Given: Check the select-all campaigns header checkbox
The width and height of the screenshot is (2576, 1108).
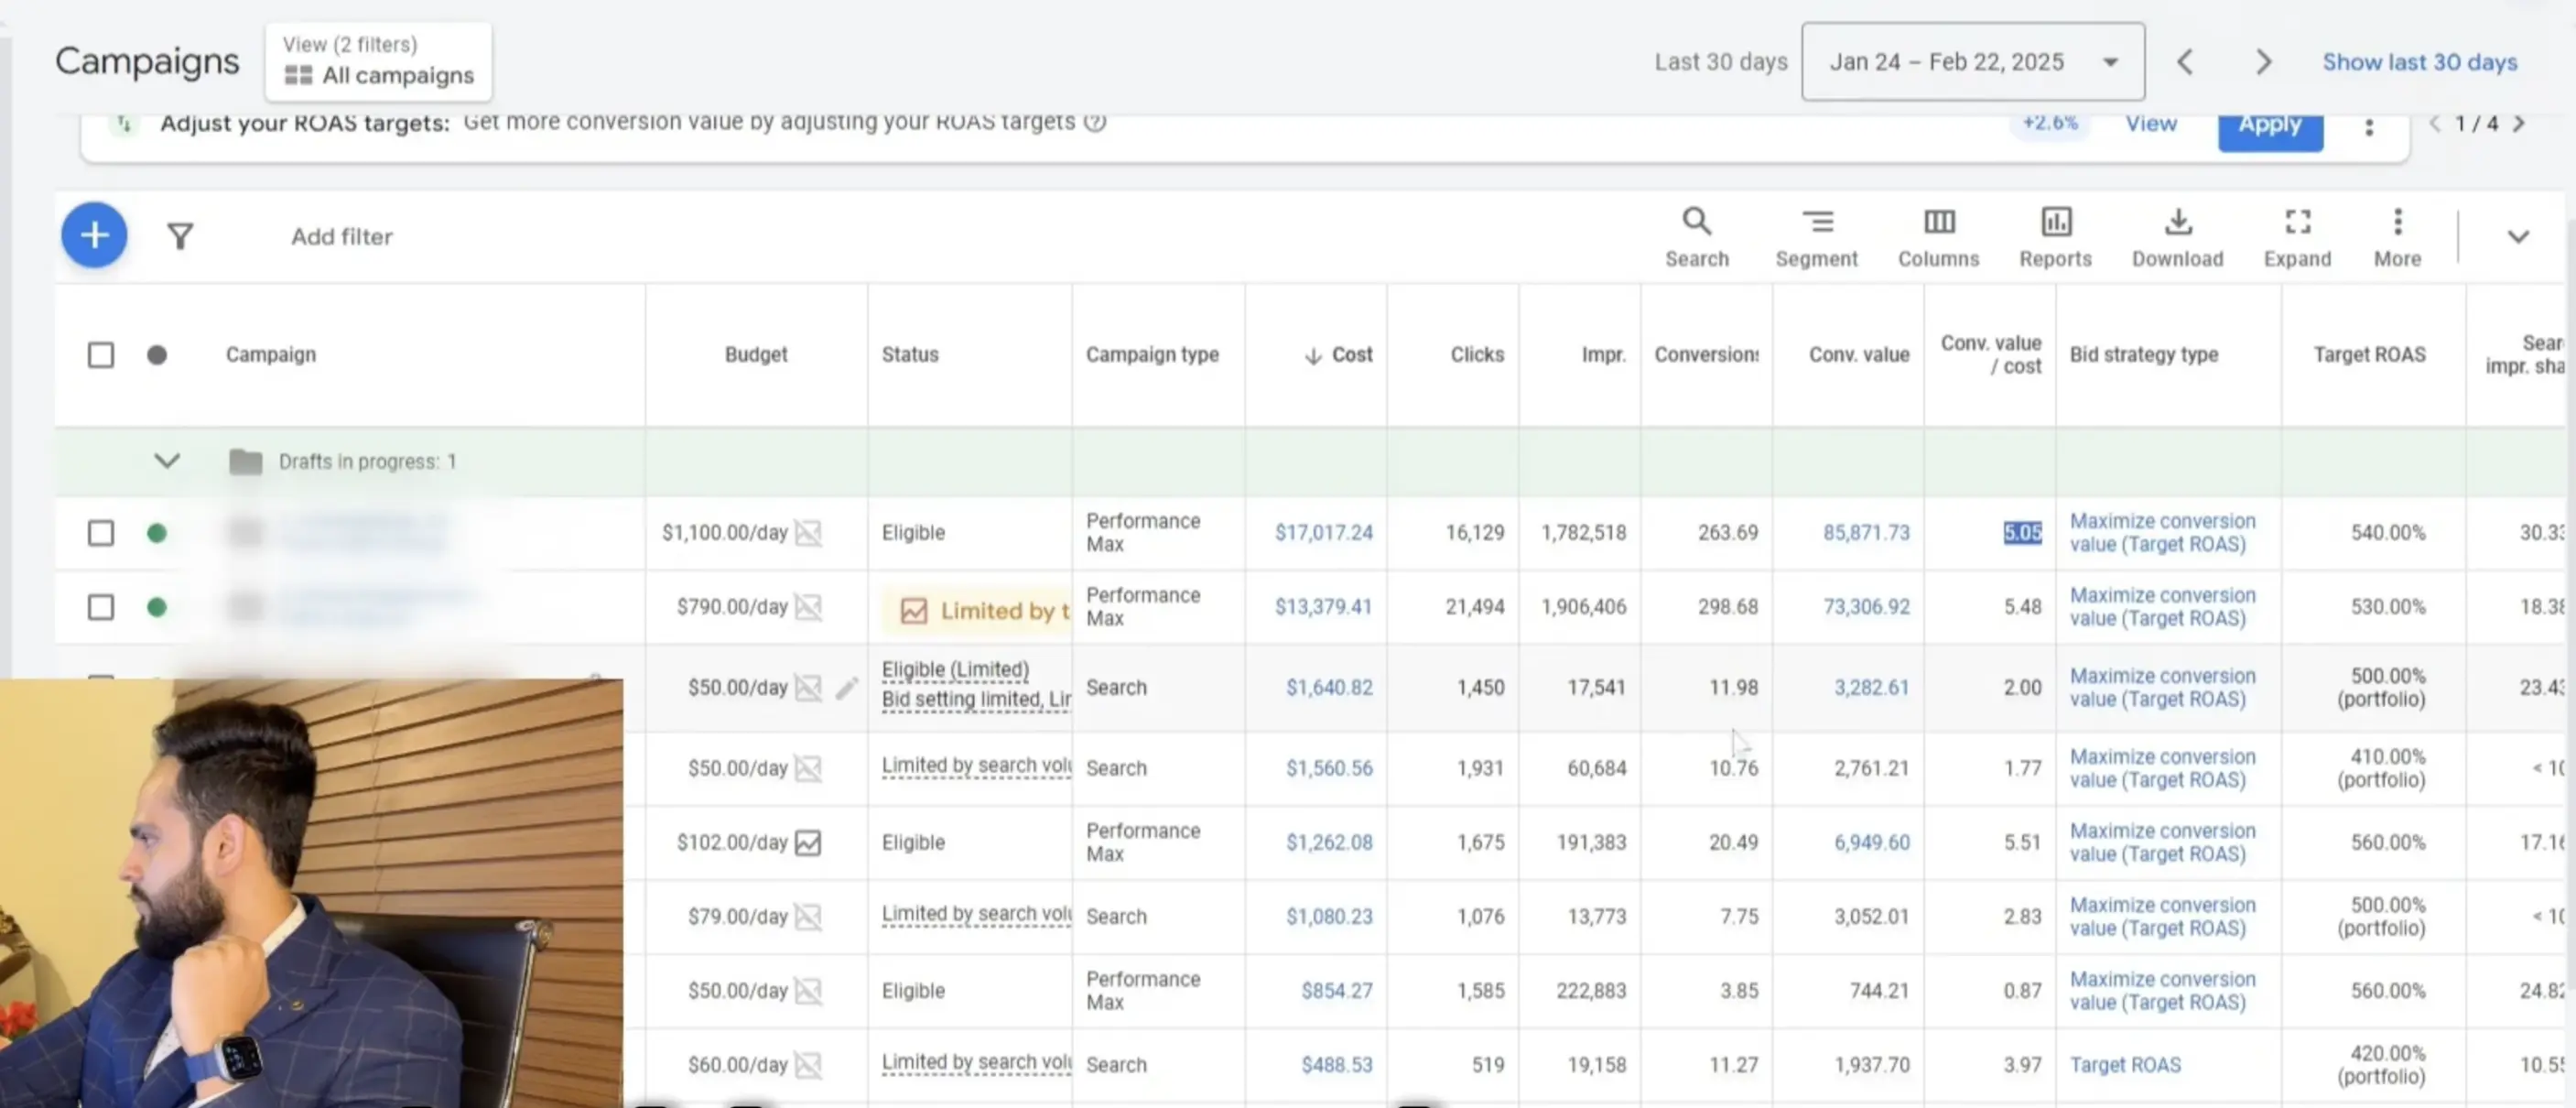Looking at the screenshot, I should click(101, 355).
